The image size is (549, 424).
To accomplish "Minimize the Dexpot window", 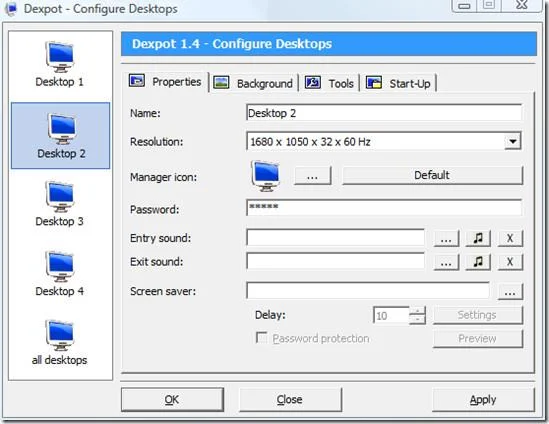I will [x=464, y=5].
